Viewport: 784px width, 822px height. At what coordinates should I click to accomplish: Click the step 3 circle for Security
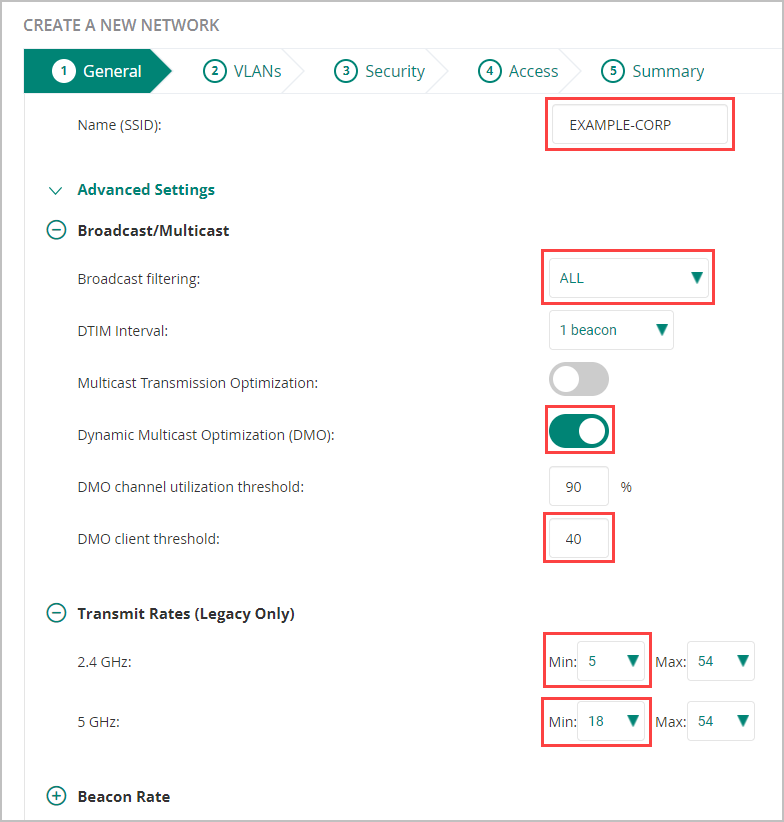[x=346, y=71]
